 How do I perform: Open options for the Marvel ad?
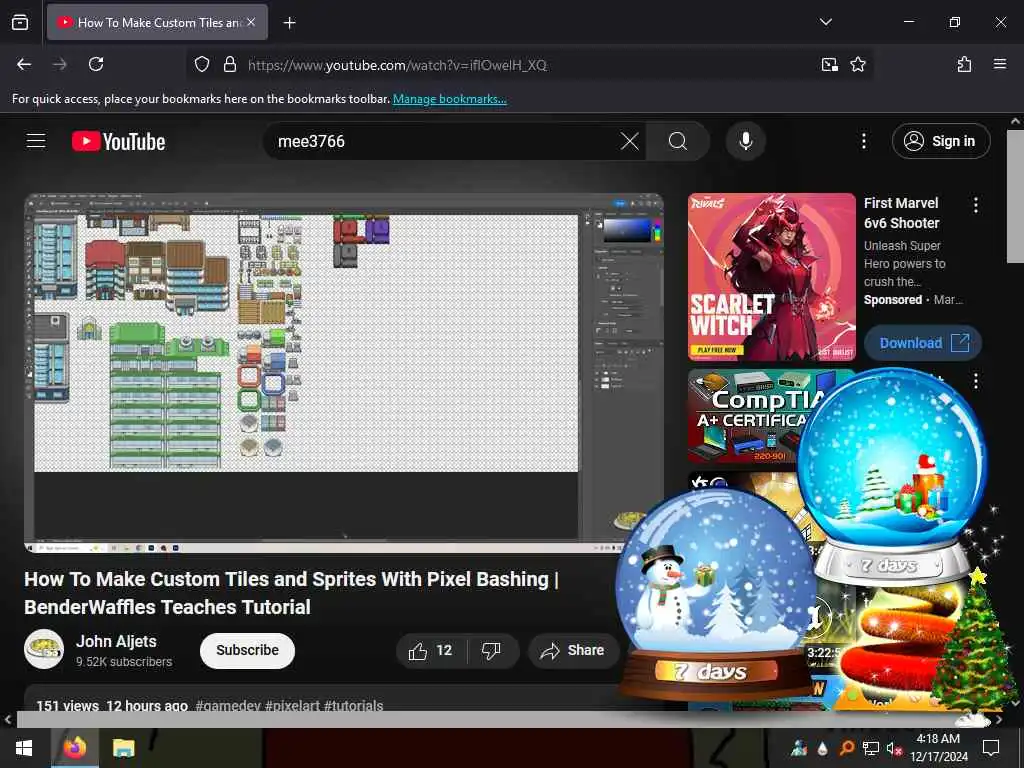pyautogui.click(x=976, y=205)
